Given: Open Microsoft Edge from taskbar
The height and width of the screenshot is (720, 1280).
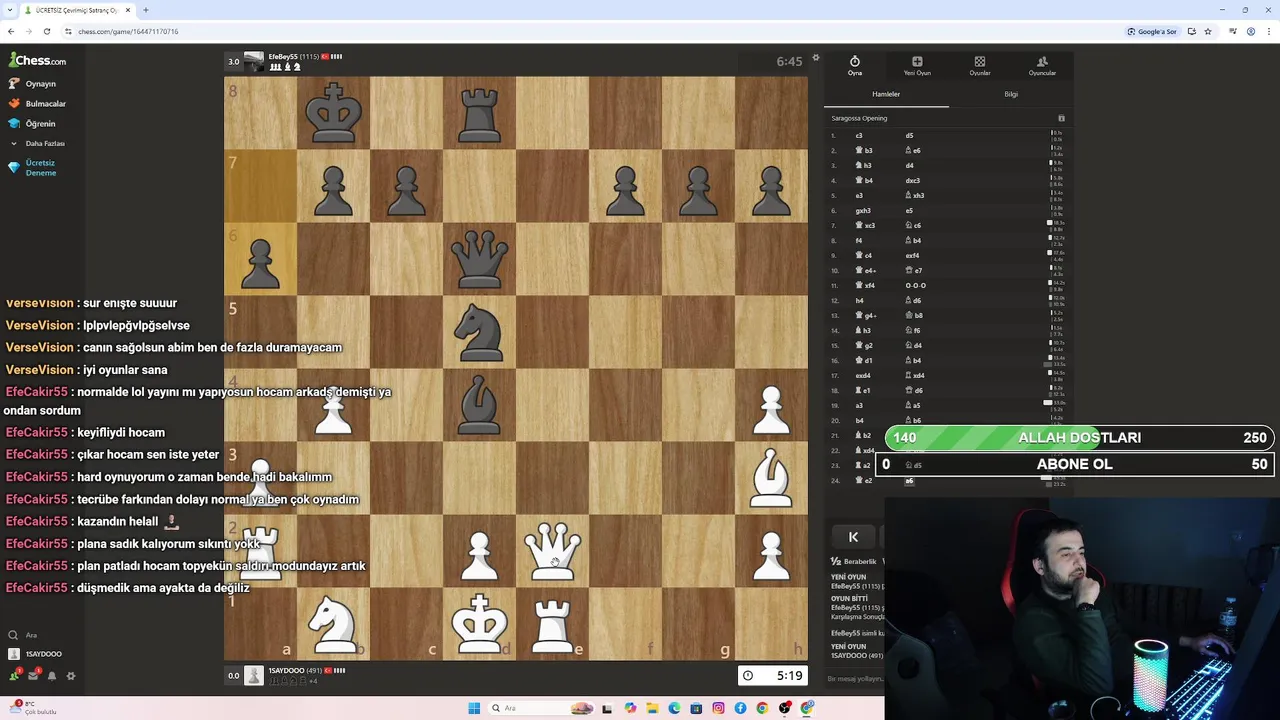Looking at the screenshot, I should (674, 708).
